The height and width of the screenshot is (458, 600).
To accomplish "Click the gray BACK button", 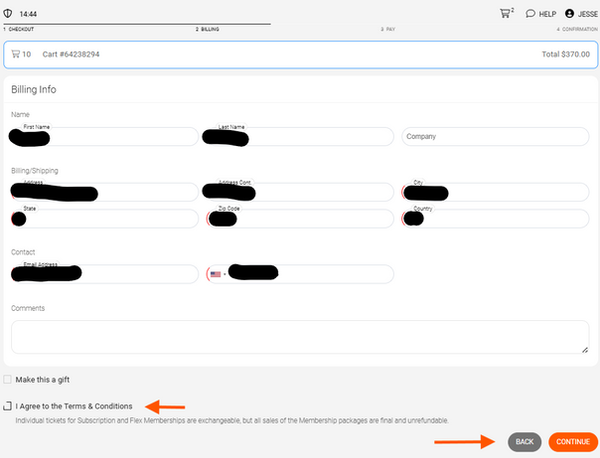I will click(524, 442).
